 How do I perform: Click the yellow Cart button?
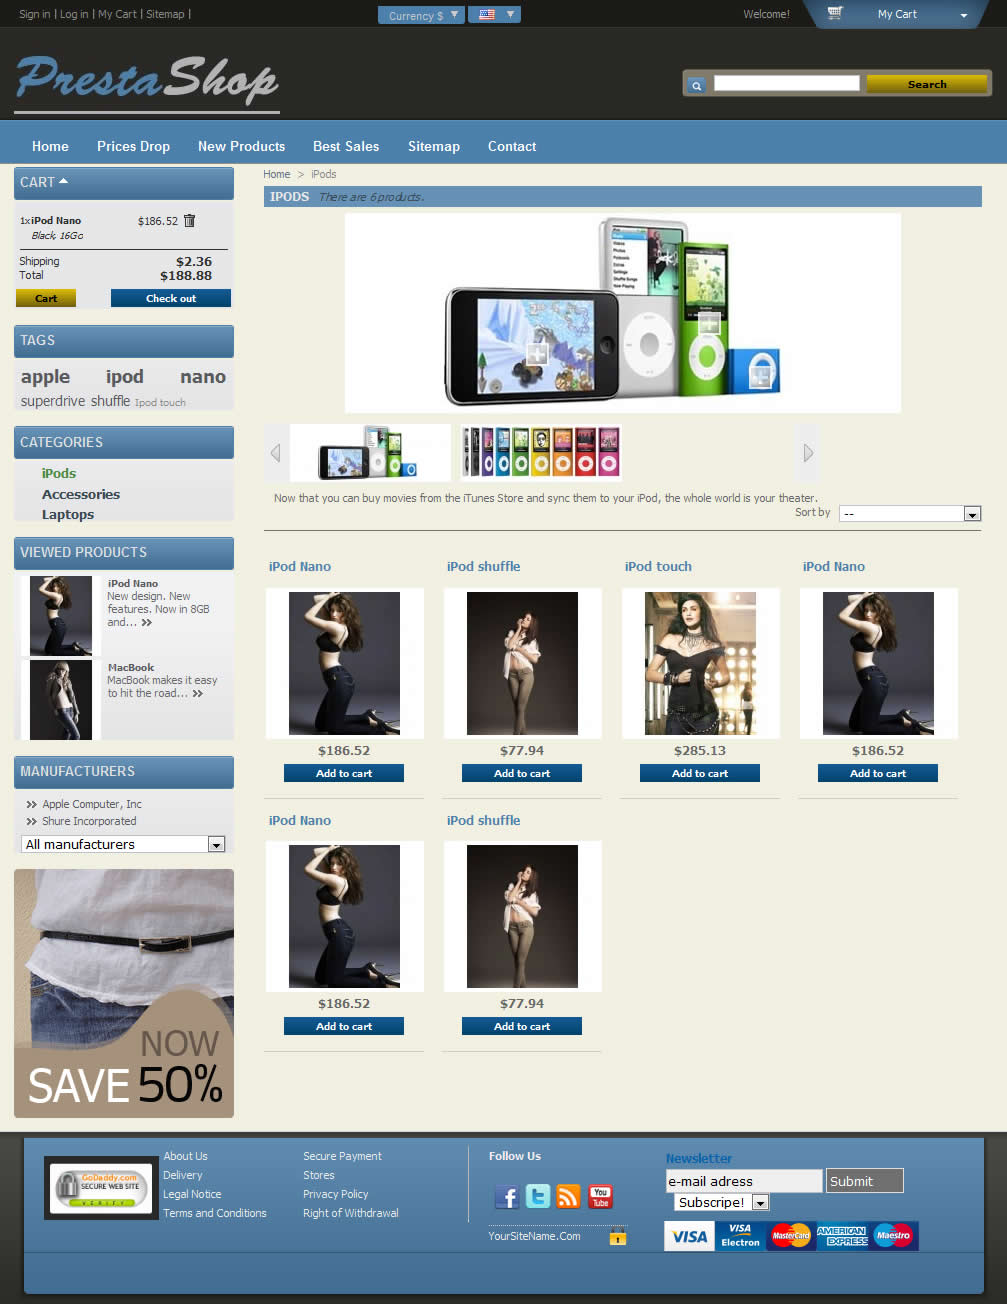[46, 298]
